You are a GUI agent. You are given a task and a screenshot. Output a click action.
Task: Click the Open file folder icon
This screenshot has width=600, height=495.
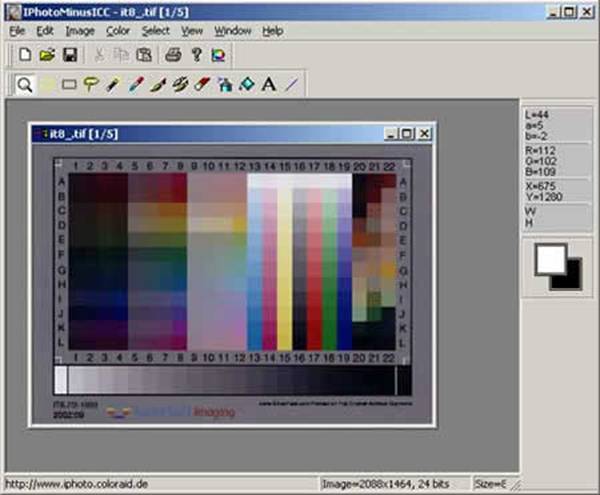click(47, 54)
